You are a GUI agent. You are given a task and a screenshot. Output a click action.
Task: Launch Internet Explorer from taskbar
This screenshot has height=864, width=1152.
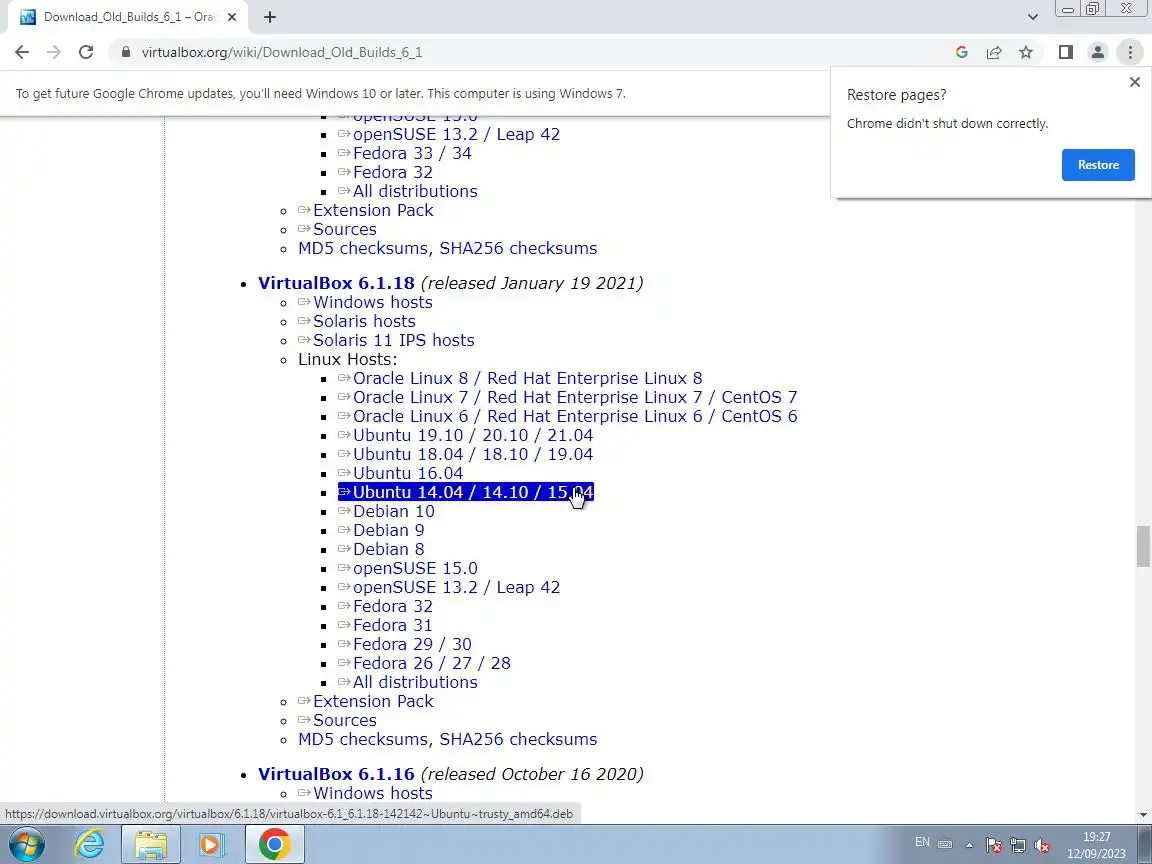pos(90,844)
